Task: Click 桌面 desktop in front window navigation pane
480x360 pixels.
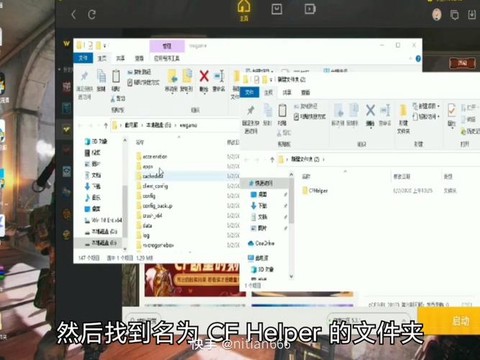Action: tap(259, 194)
